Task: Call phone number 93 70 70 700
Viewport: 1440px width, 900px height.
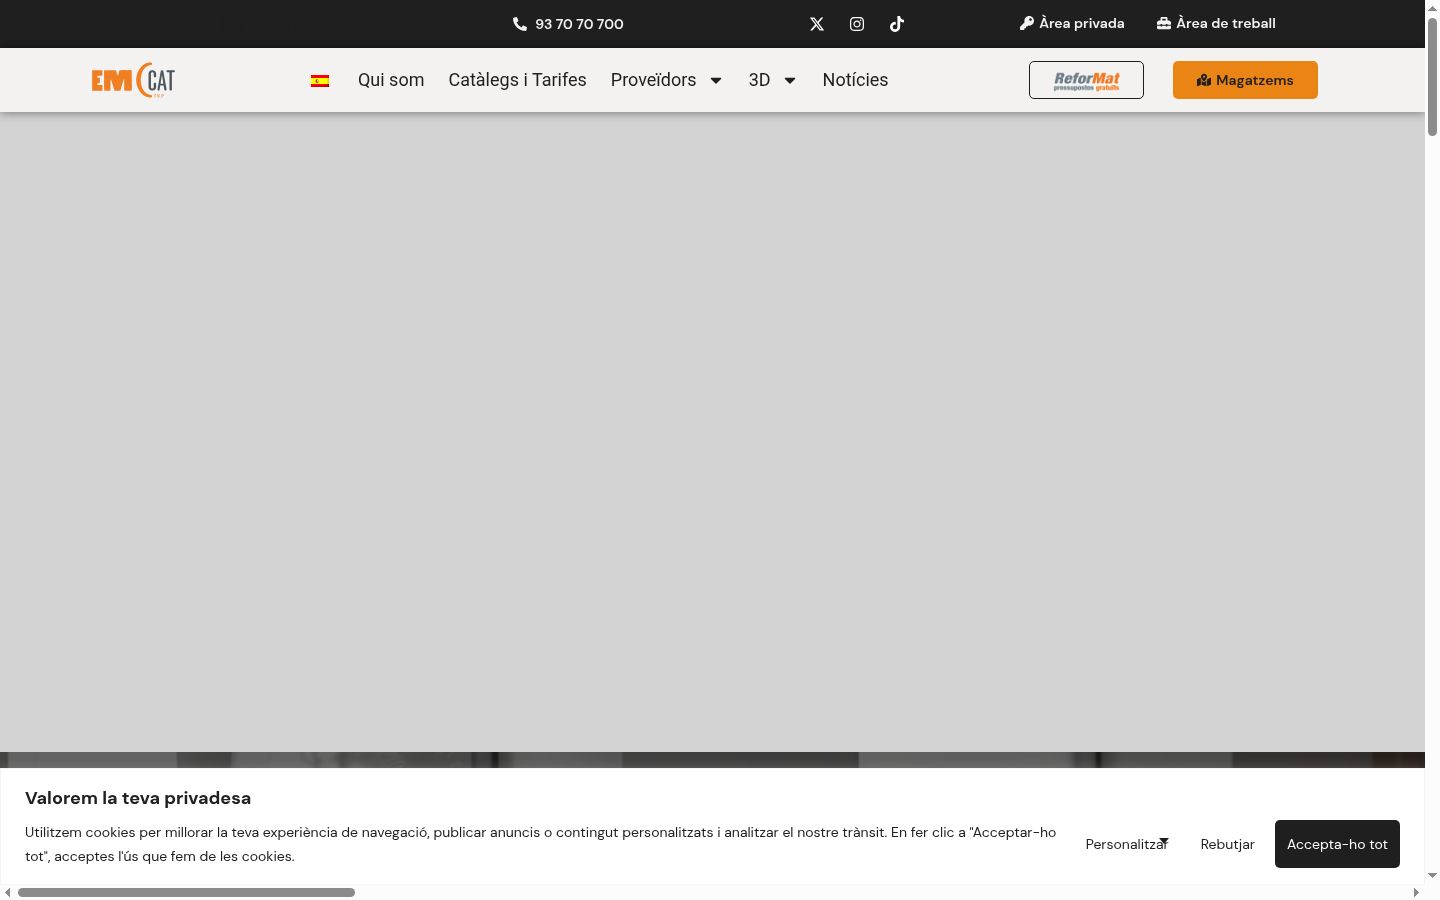Action: (579, 24)
